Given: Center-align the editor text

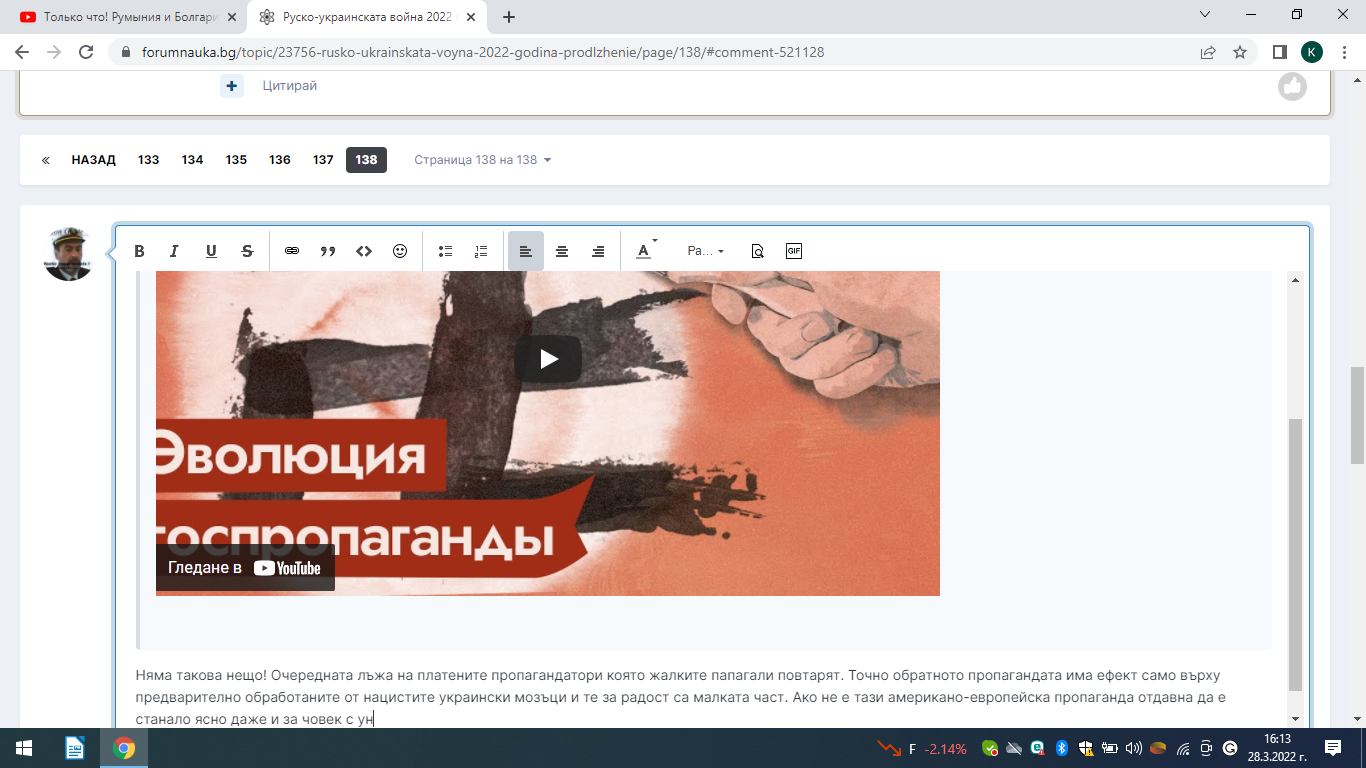Looking at the screenshot, I should coord(562,251).
